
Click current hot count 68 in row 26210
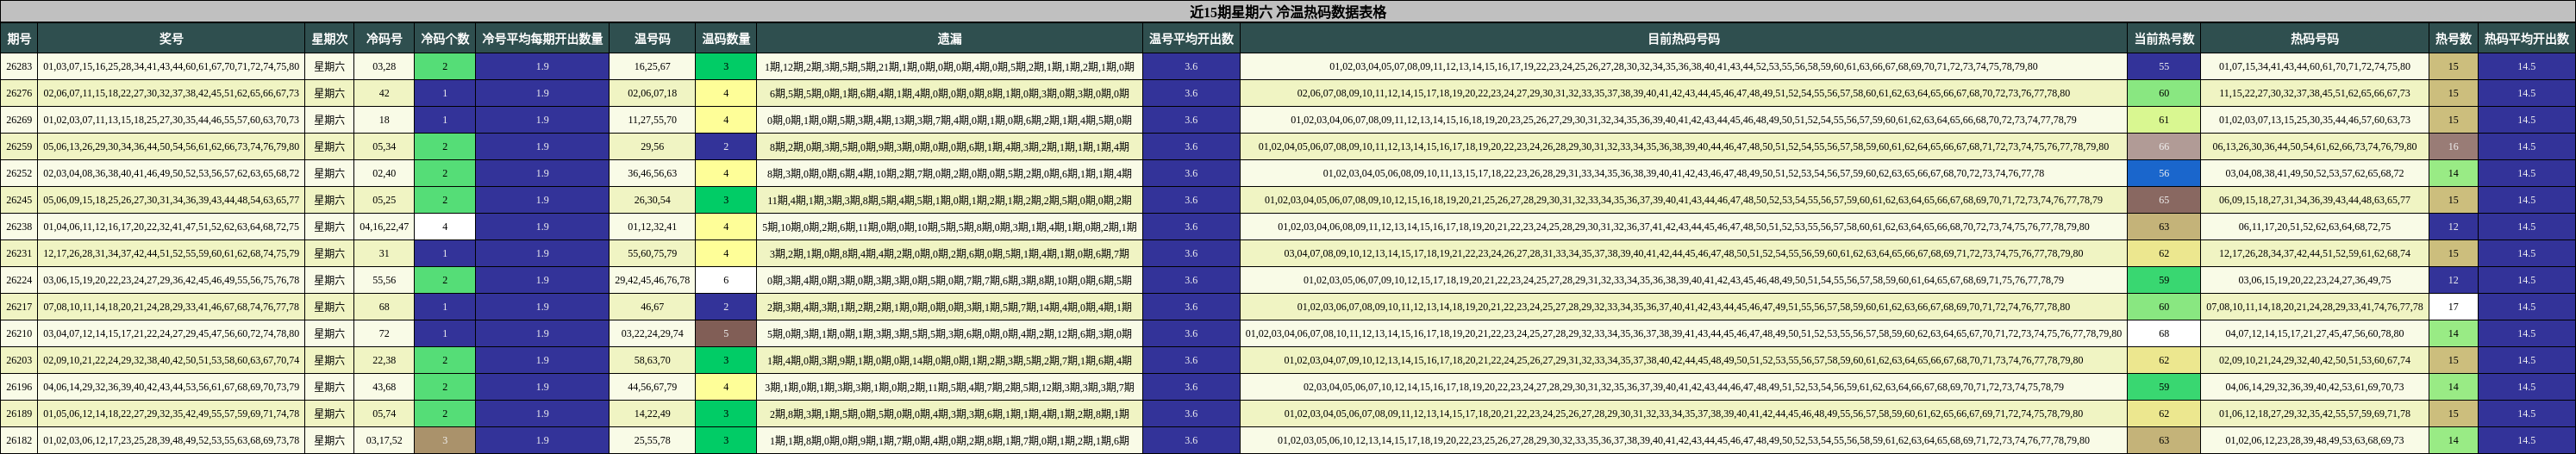(2164, 333)
